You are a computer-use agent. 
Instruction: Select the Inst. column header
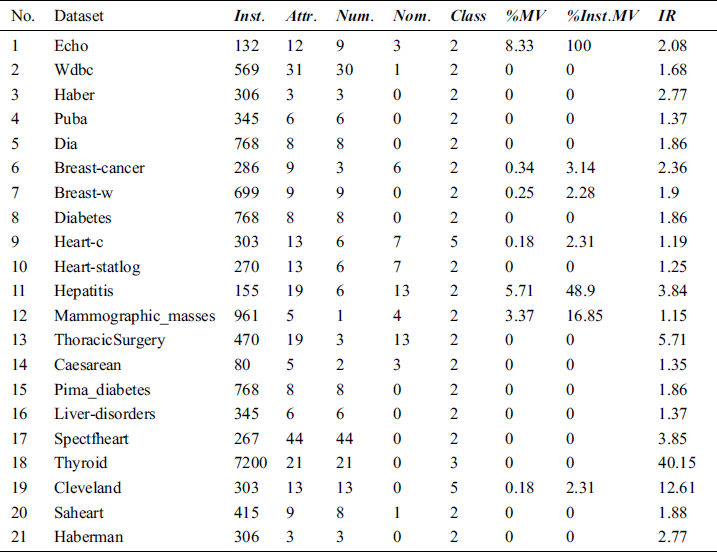tap(249, 17)
